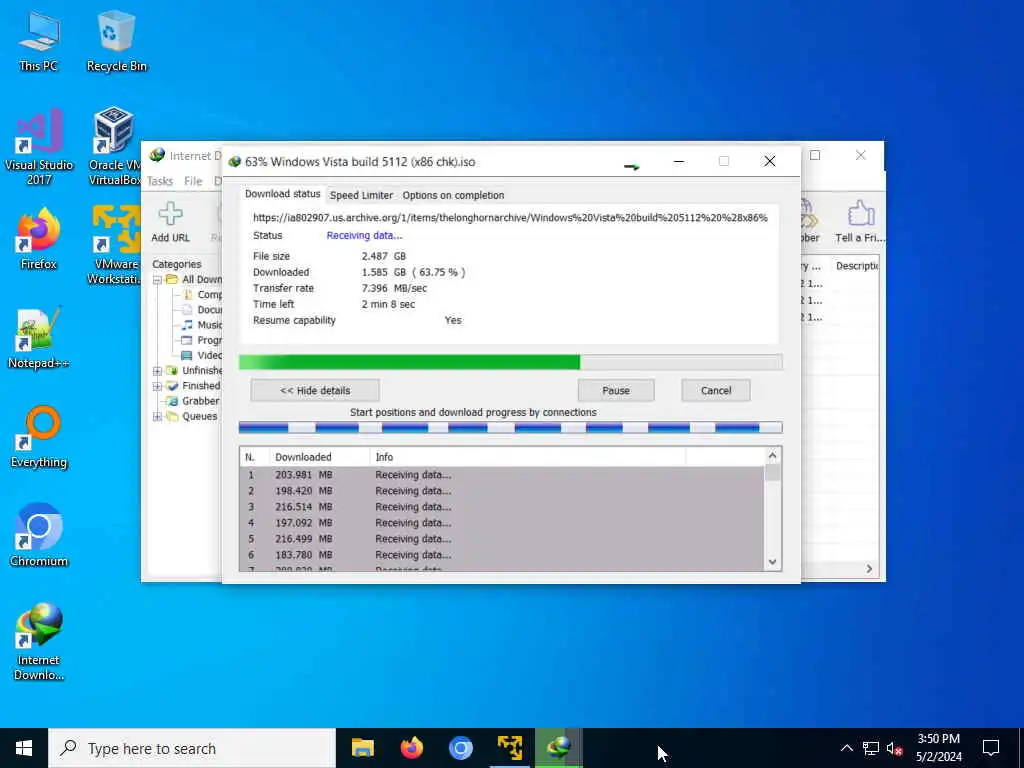The image size is (1024, 768).
Task: Launch Notepad++ desktop shortcut
Action: [x=39, y=338]
